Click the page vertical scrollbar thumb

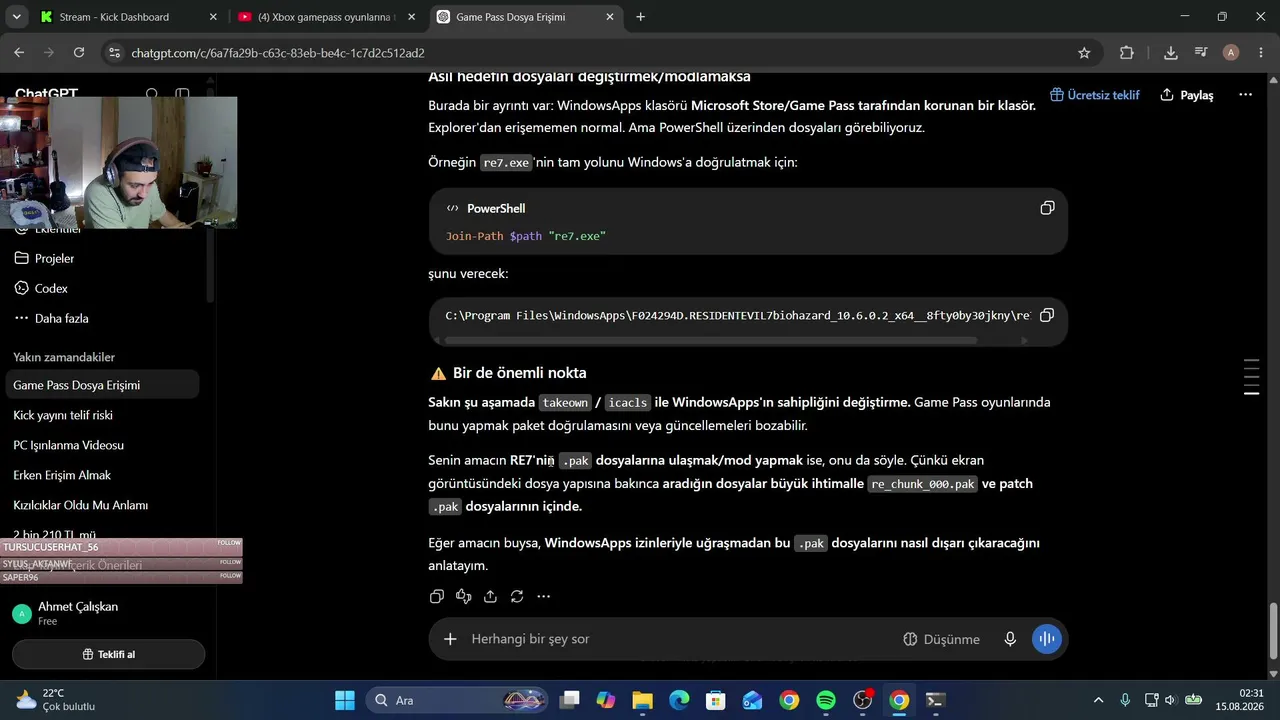pyautogui.click(x=1273, y=631)
